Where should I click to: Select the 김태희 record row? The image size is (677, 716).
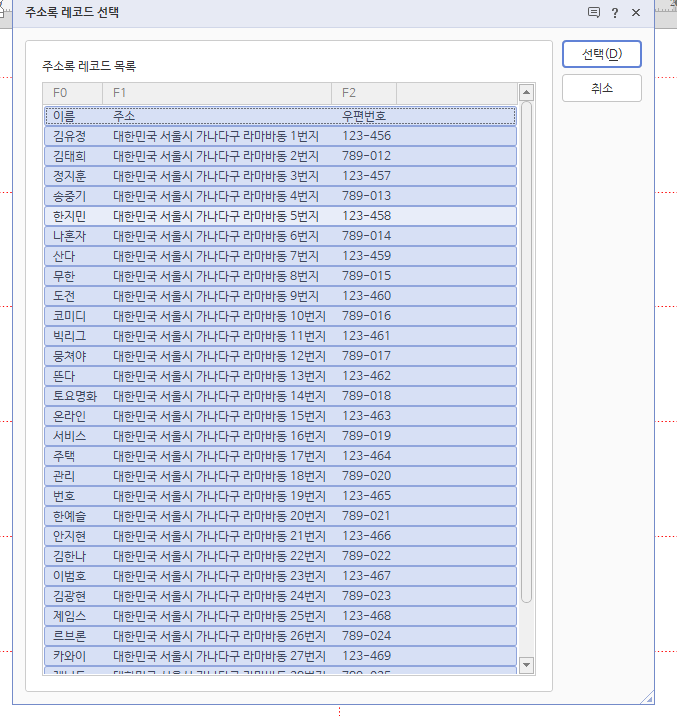[280, 156]
